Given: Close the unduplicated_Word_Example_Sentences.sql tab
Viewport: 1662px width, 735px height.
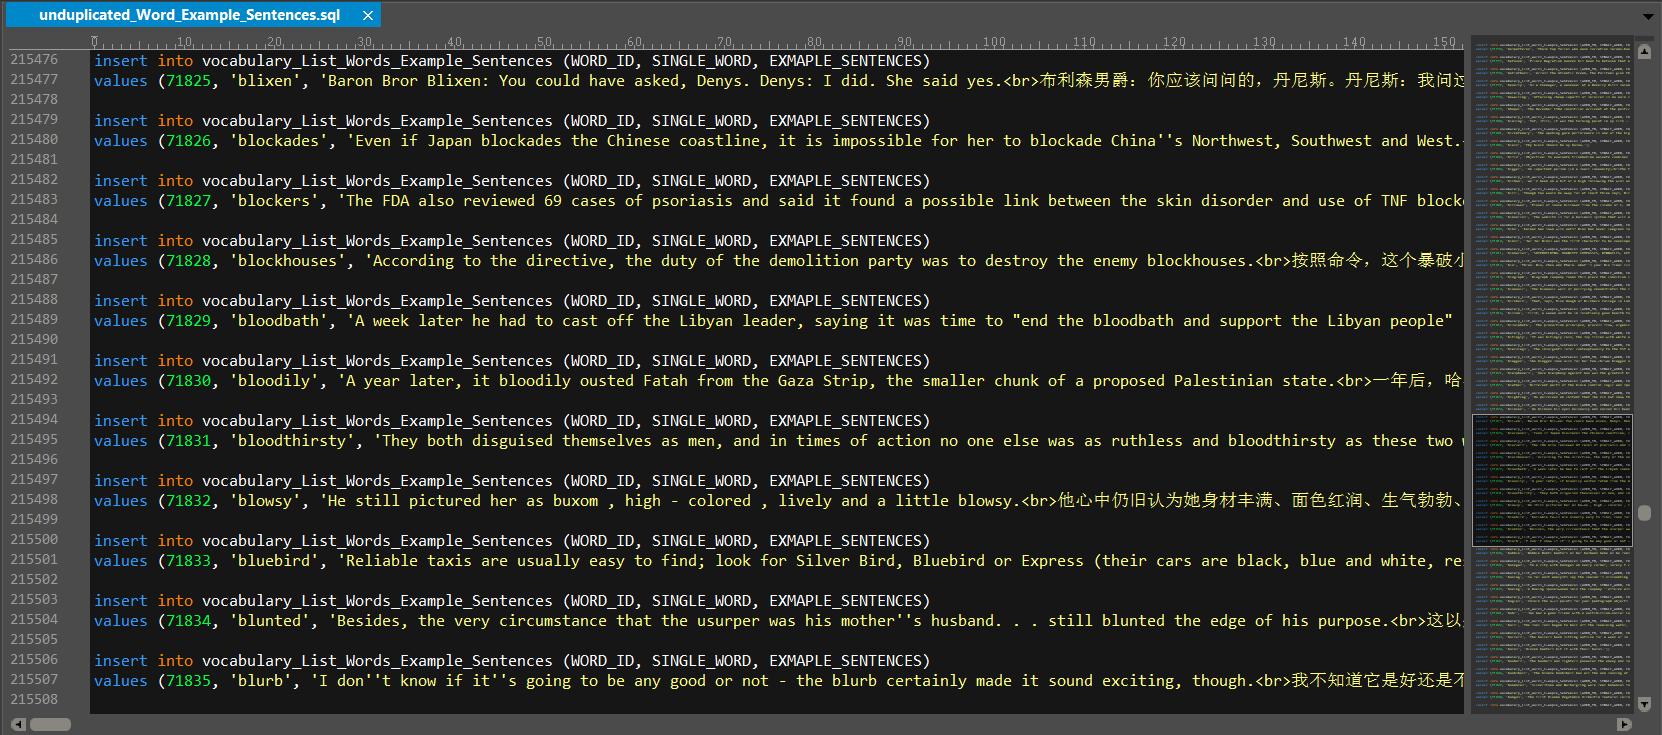Looking at the screenshot, I should (x=368, y=15).
